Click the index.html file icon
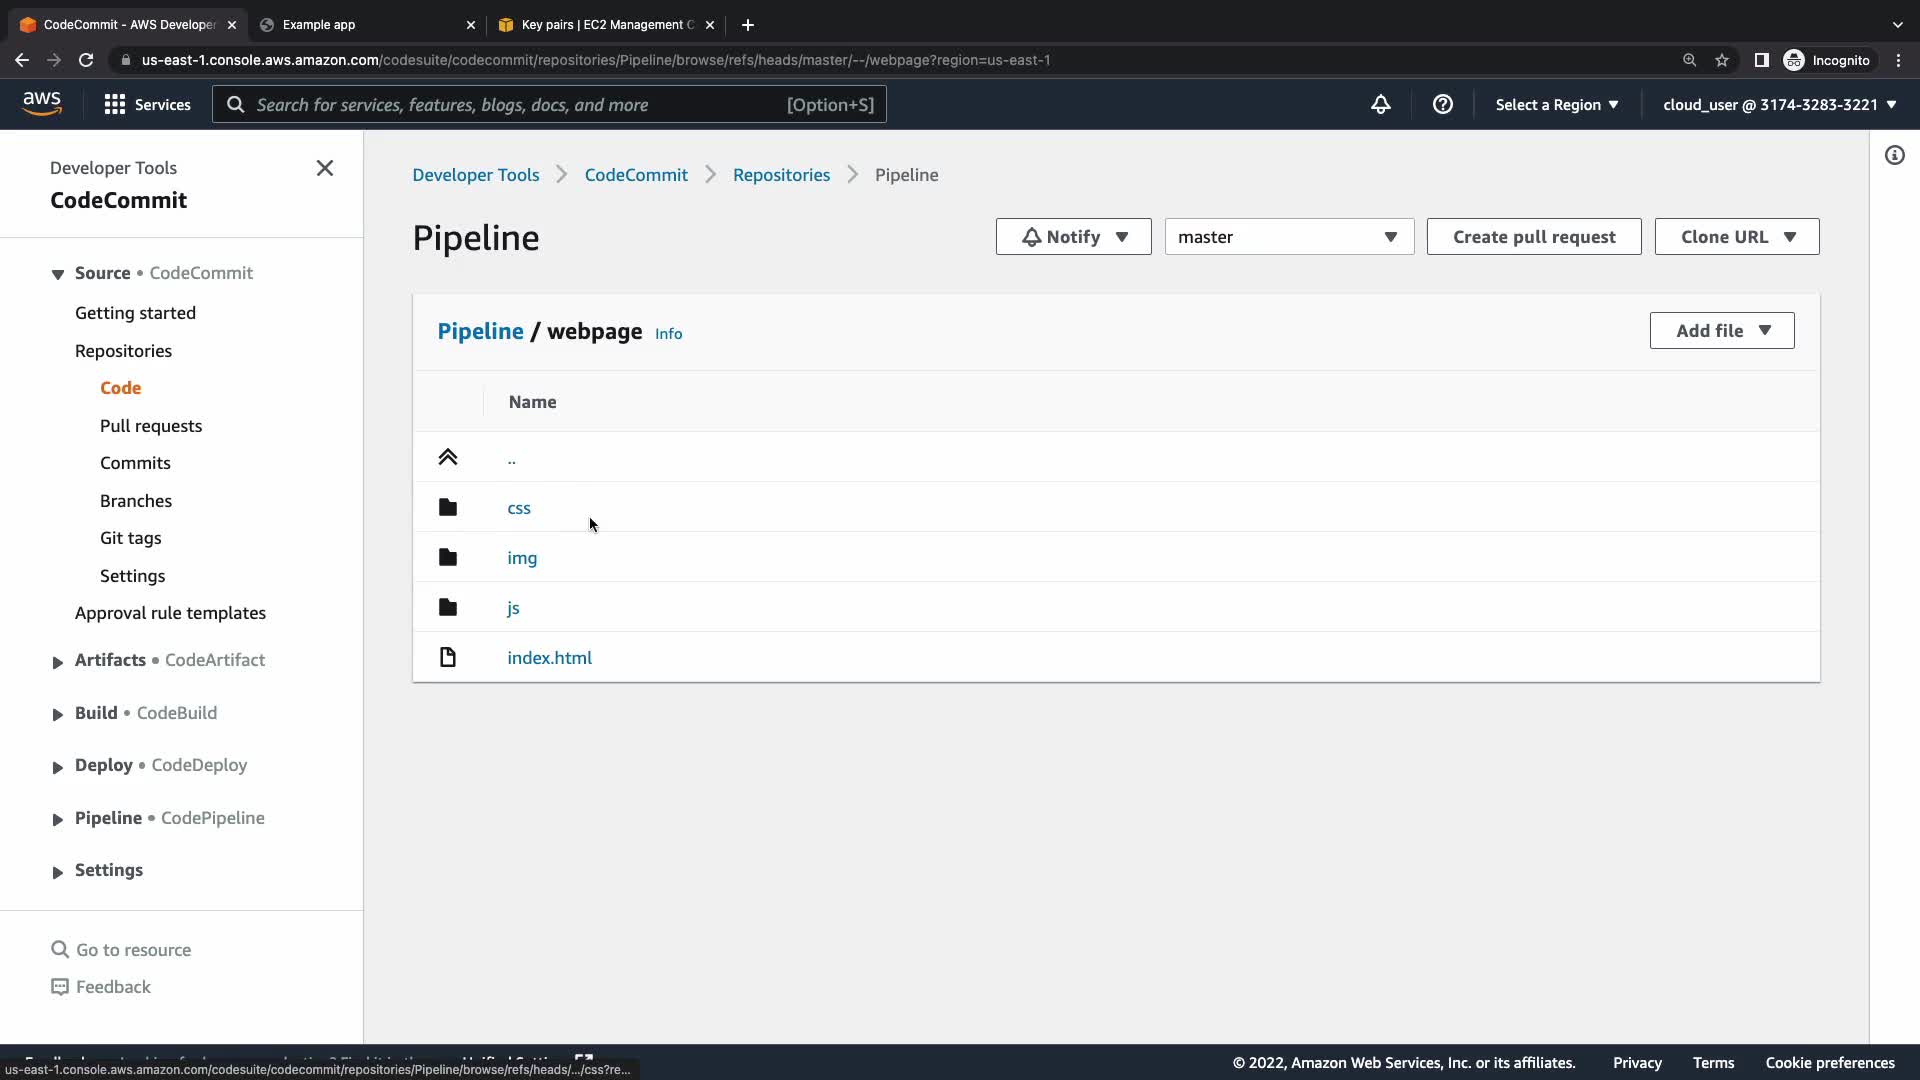The image size is (1920, 1080). (448, 657)
